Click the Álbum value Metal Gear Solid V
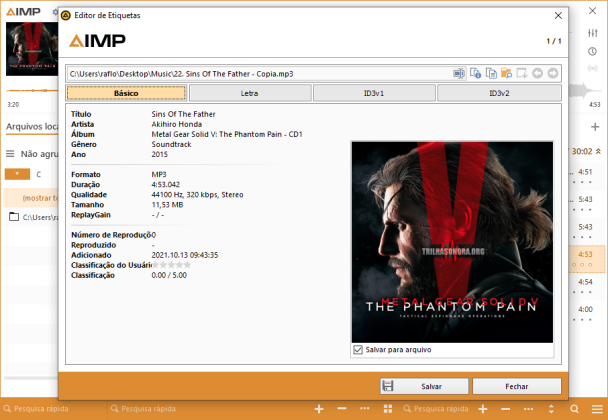This screenshot has width=608, height=420. 227,134
